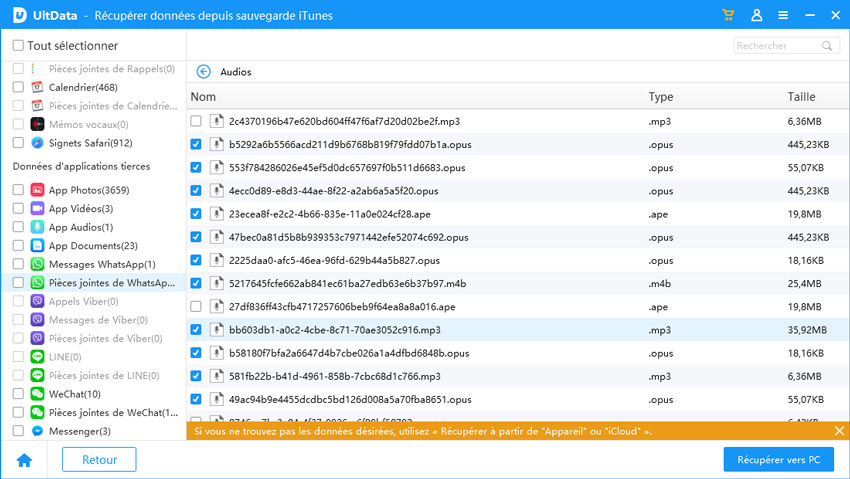Open the user account icon
Image resolution: width=850 pixels, height=479 pixels.
[756, 15]
